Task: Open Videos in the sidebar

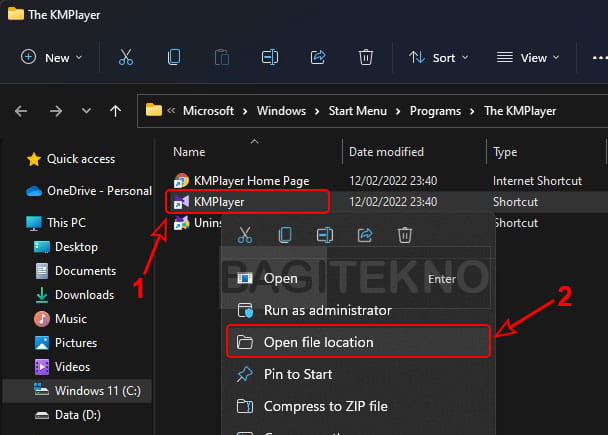Action: point(62,367)
